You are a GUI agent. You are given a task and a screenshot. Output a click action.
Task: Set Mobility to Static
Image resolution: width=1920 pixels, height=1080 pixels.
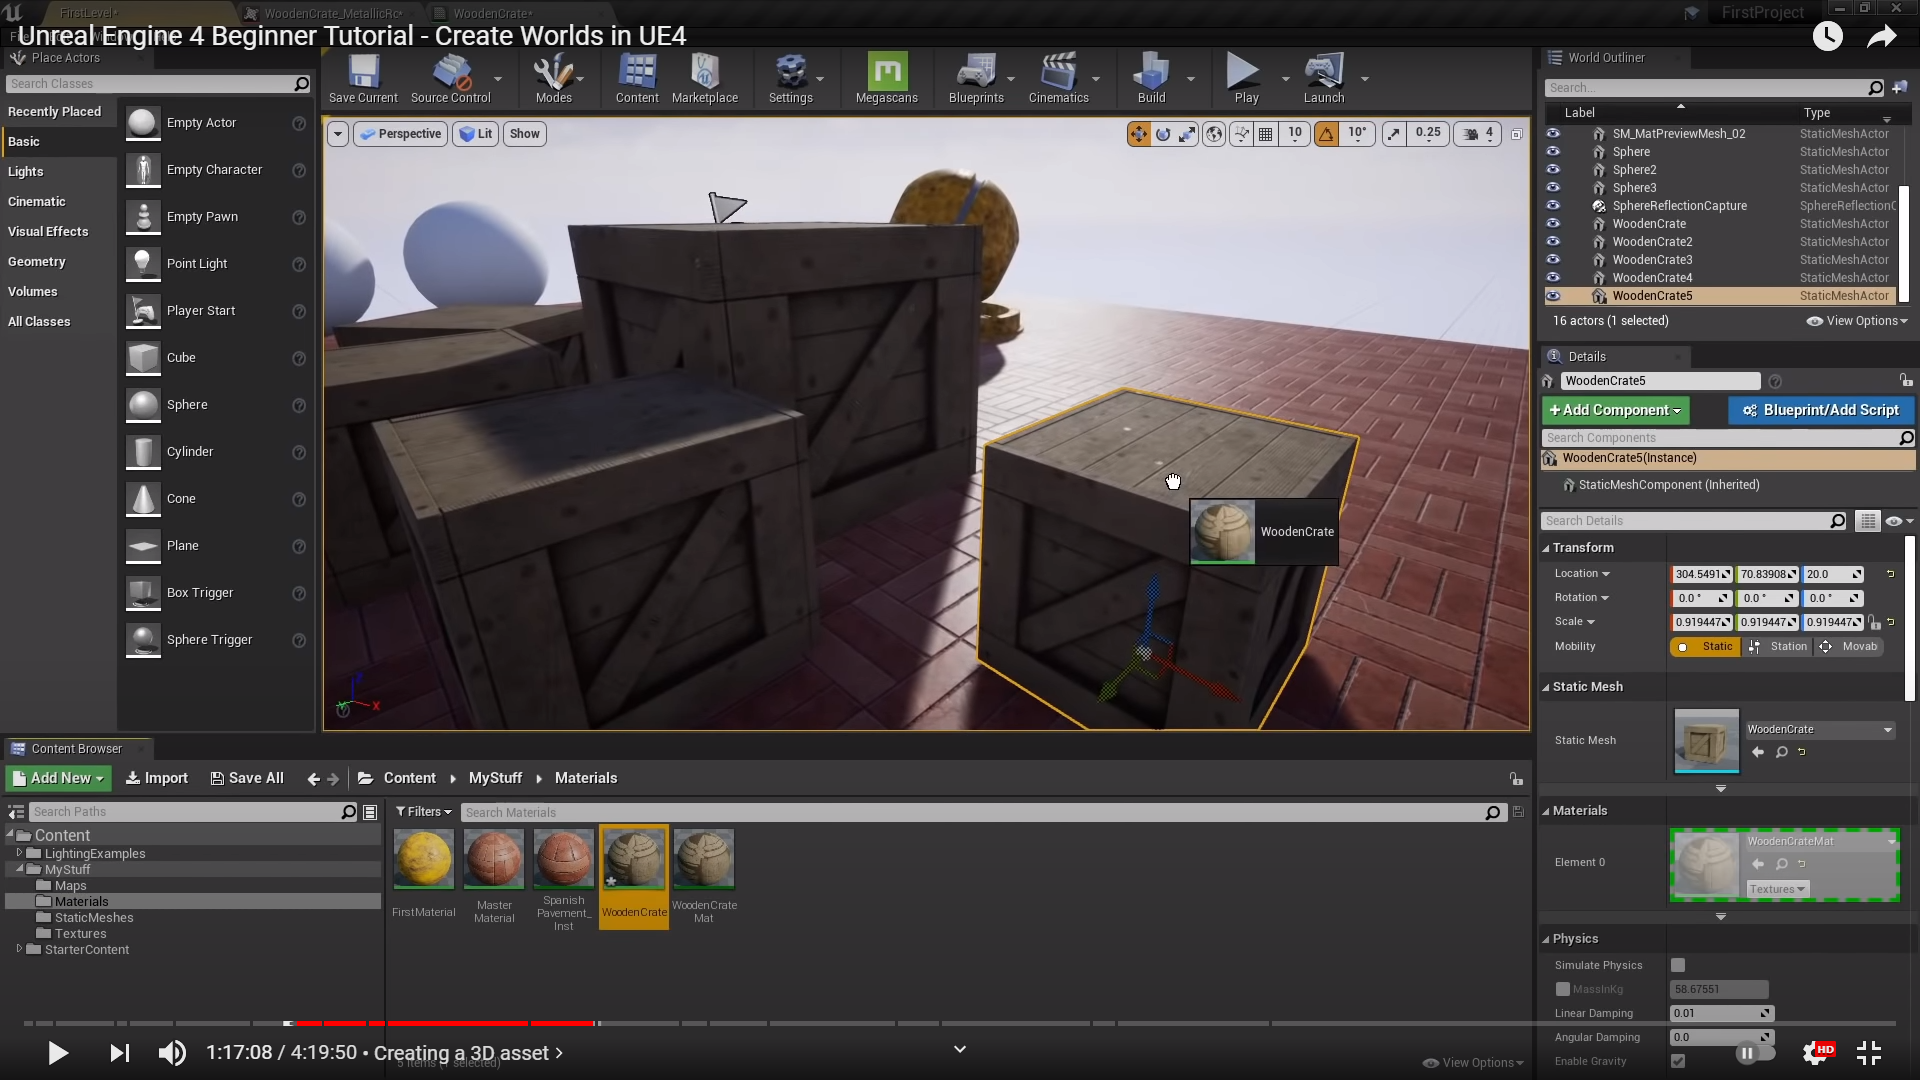[x=1706, y=647]
